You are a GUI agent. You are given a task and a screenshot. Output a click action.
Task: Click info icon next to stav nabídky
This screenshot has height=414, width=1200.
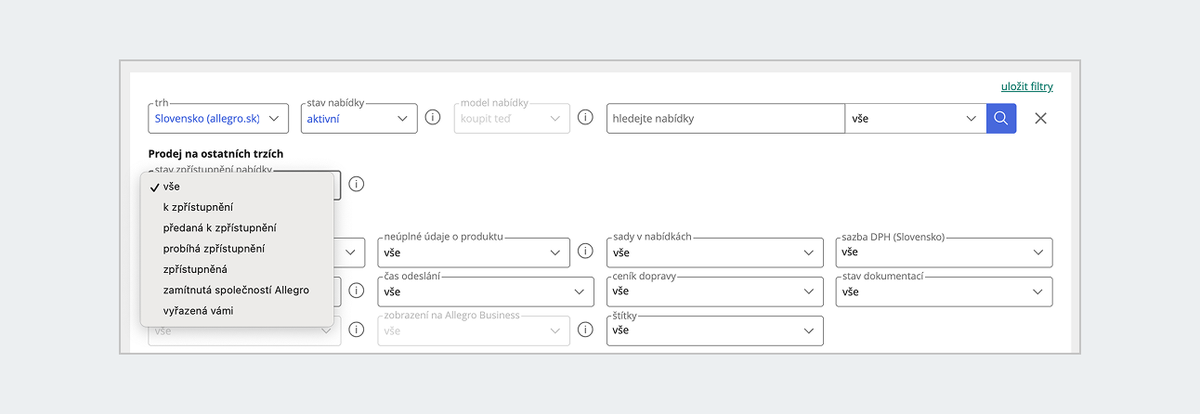(433, 118)
